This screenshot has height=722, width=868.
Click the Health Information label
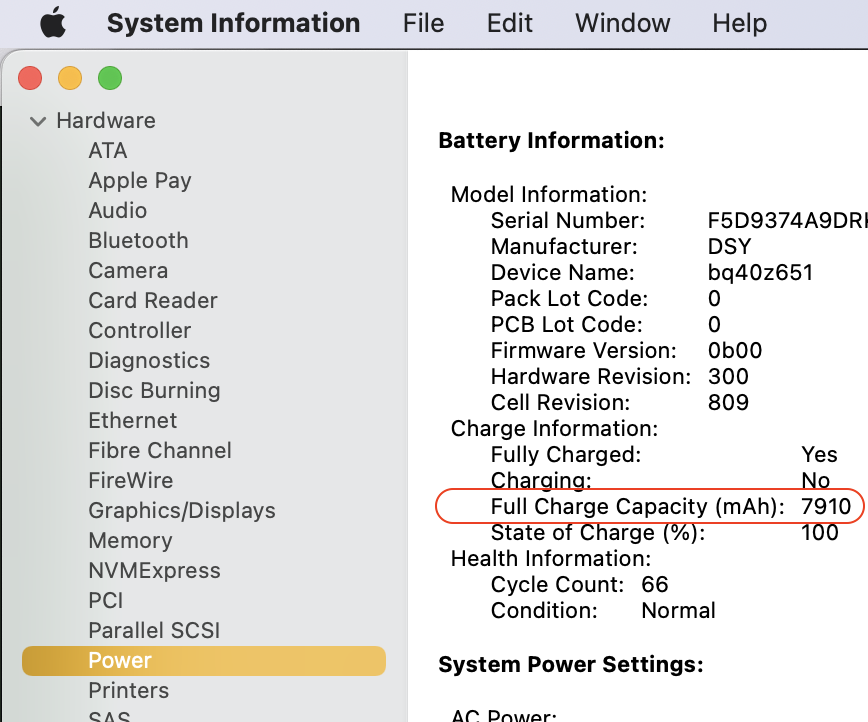[551, 559]
